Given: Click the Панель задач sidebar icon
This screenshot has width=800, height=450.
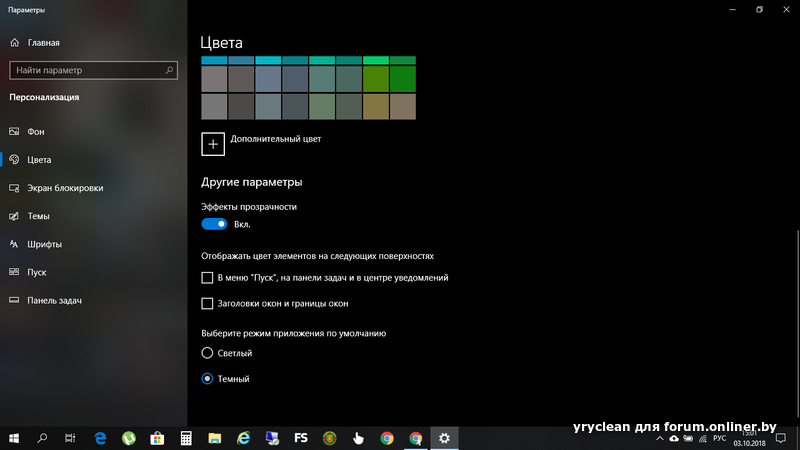Looking at the screenshot, I should (14, 300).
